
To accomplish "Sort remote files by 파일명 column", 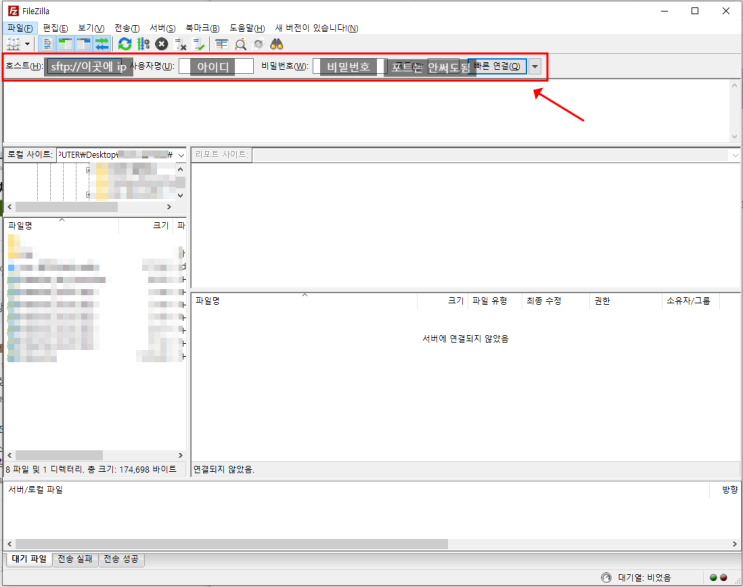I will (304, 301).
